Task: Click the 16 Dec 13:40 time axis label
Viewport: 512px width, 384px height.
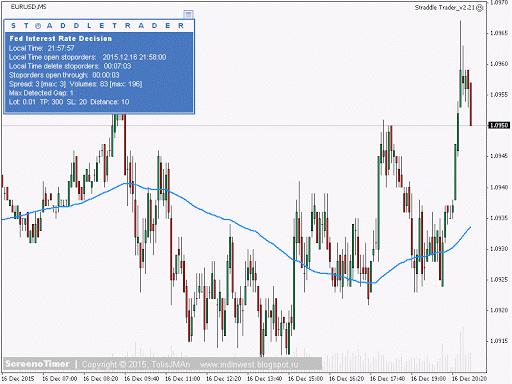Action: (265, 379)
